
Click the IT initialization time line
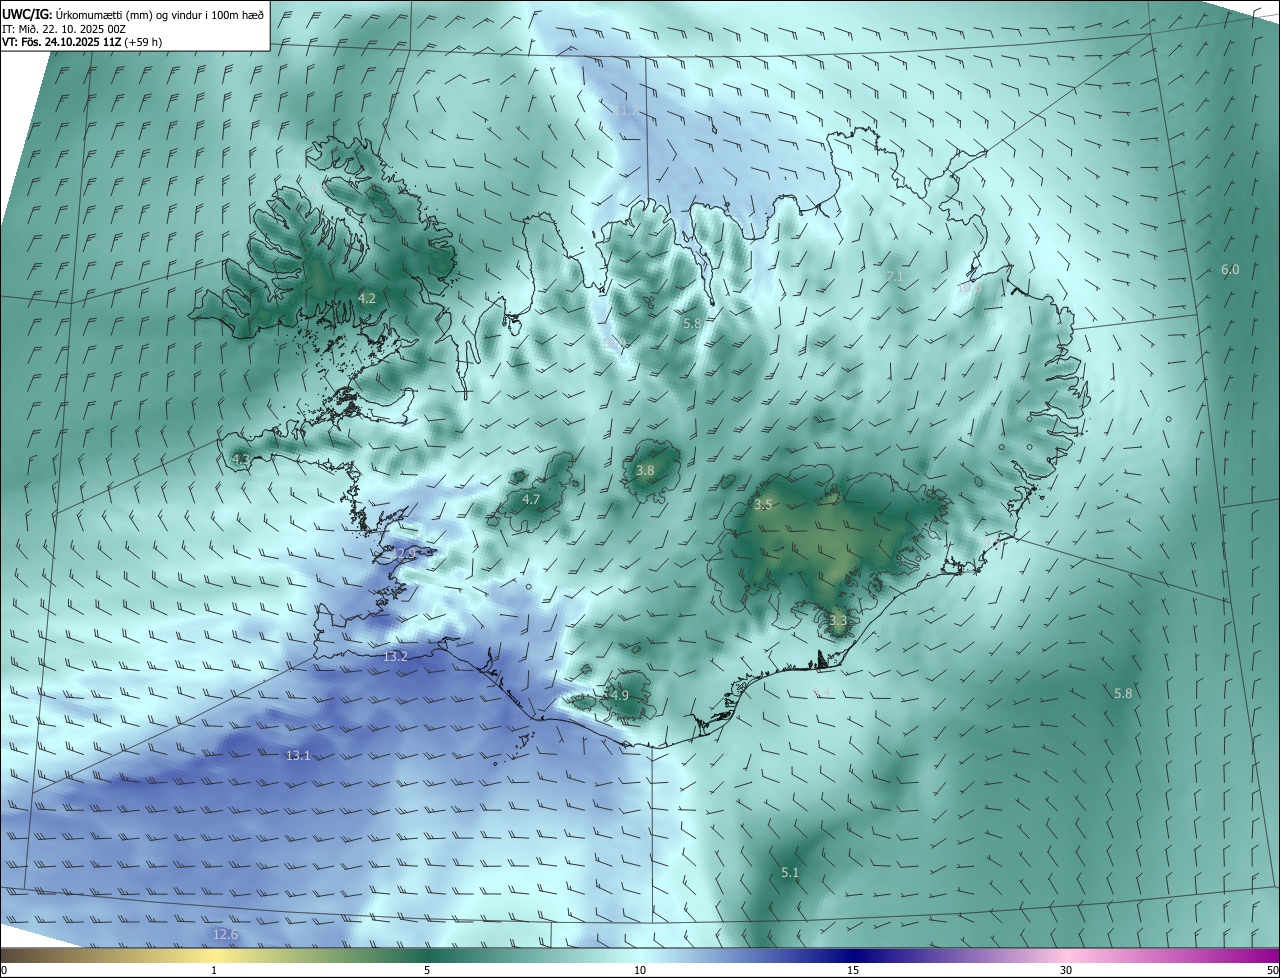(x=64, y=28)
